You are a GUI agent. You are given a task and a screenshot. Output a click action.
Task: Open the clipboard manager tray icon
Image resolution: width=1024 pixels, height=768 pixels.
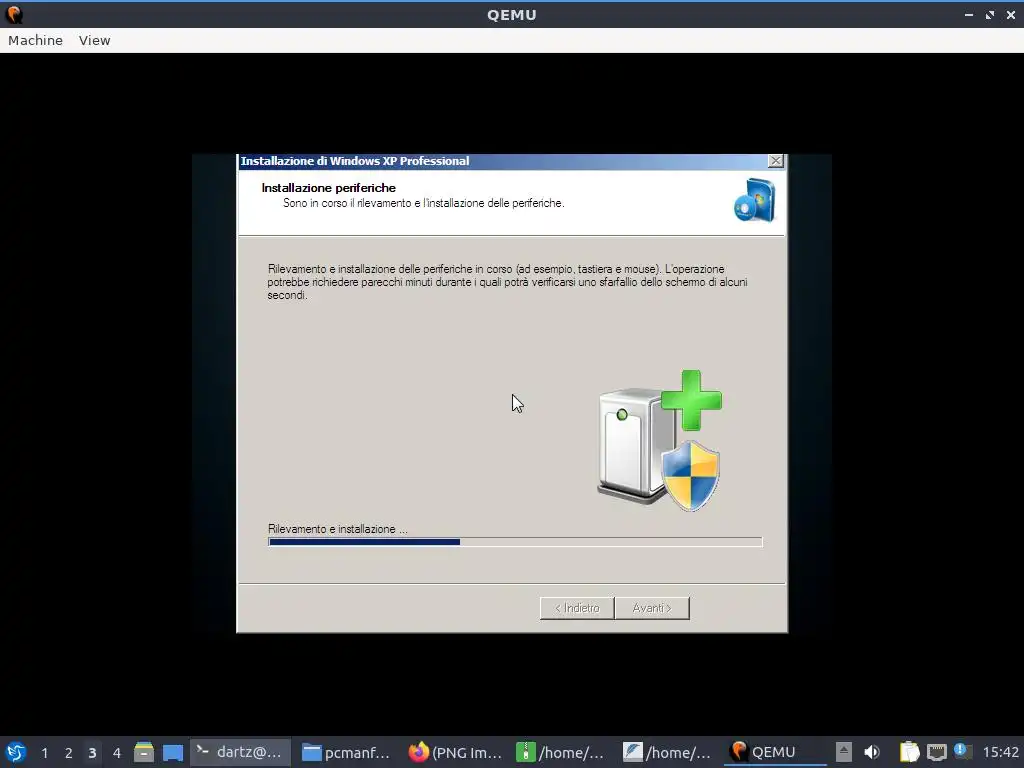[909, 752]
